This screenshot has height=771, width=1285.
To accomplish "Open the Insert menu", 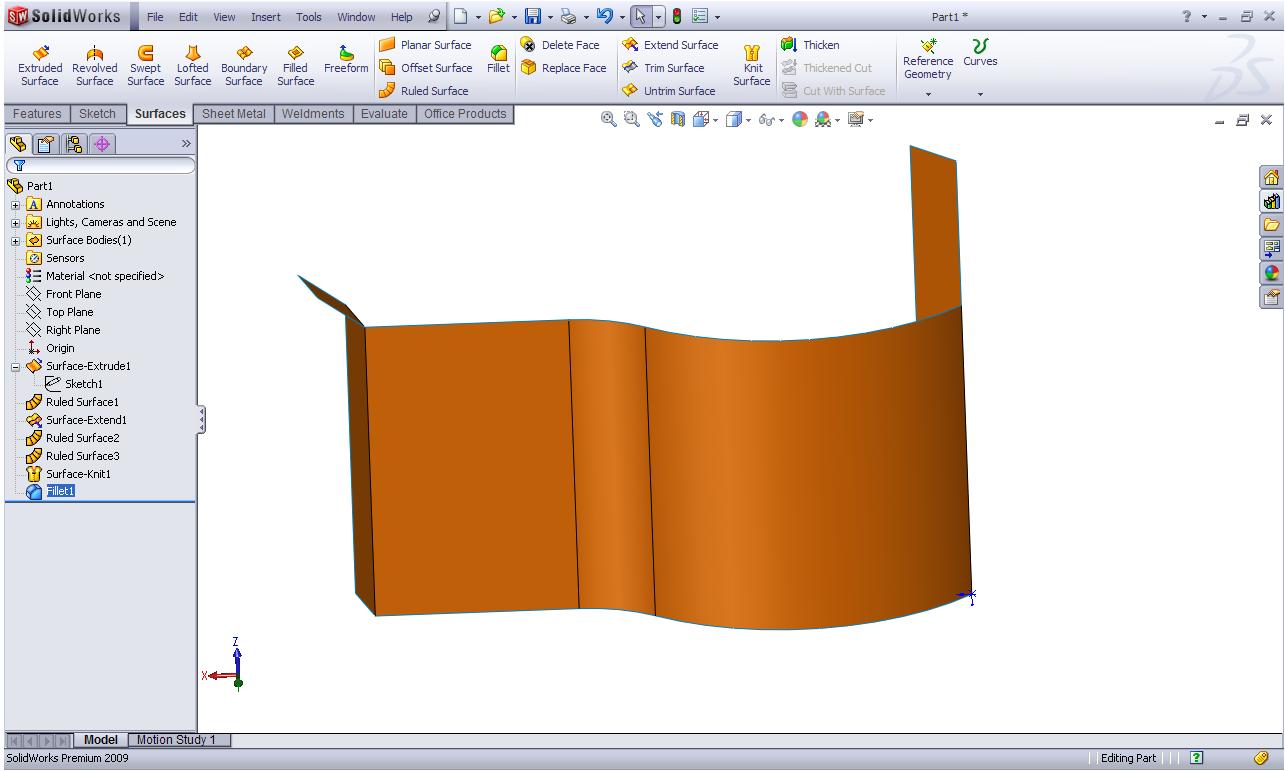I will 266,17.
